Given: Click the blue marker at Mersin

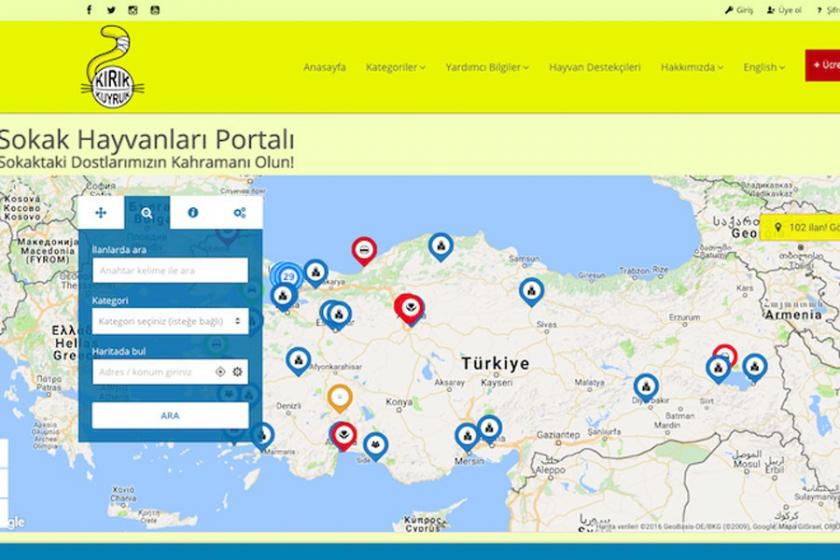Looking at the screenshot, I should coord(467,437).
